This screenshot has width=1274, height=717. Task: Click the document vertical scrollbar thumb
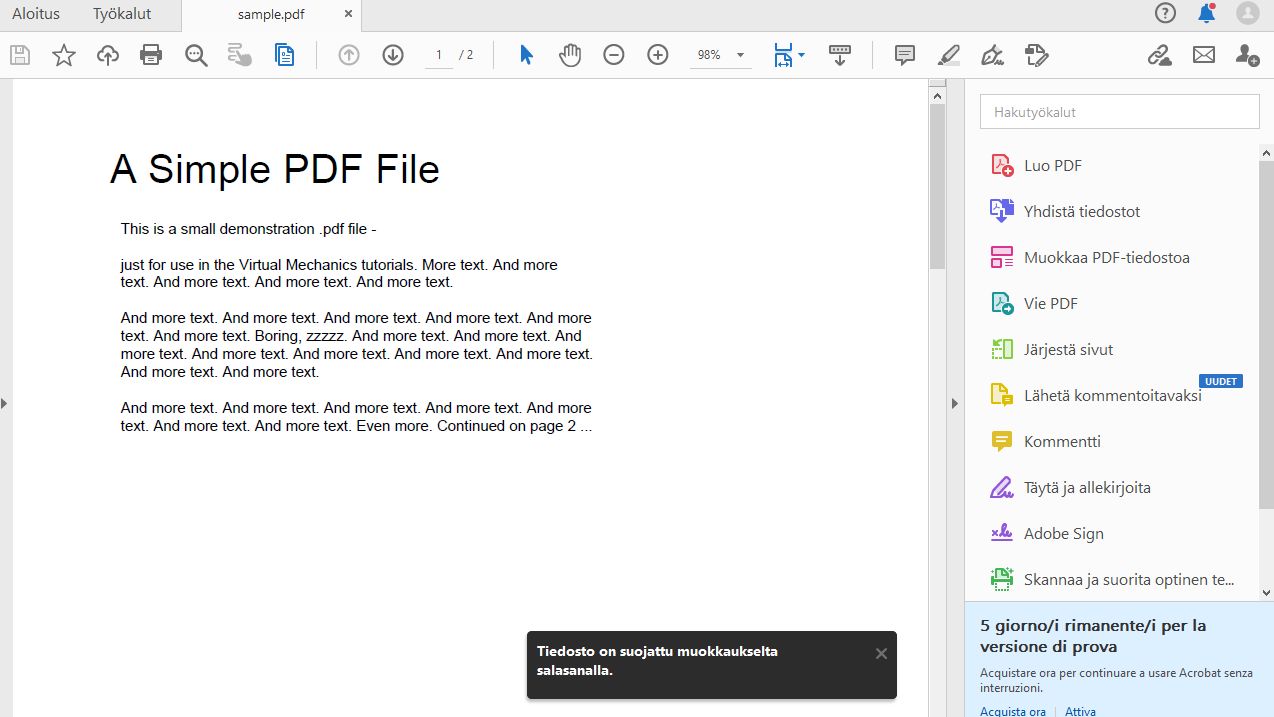click(937, 186)
